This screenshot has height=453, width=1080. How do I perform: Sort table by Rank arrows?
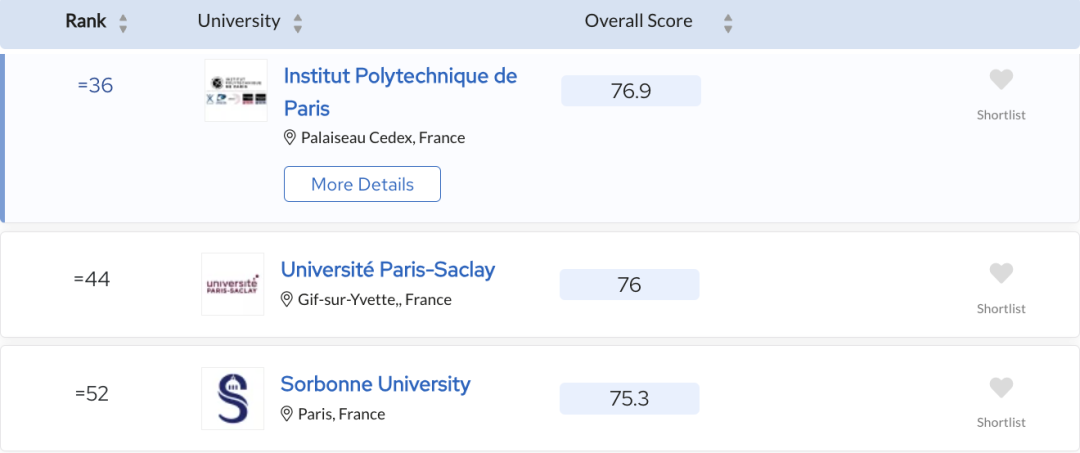click(123, 23)
